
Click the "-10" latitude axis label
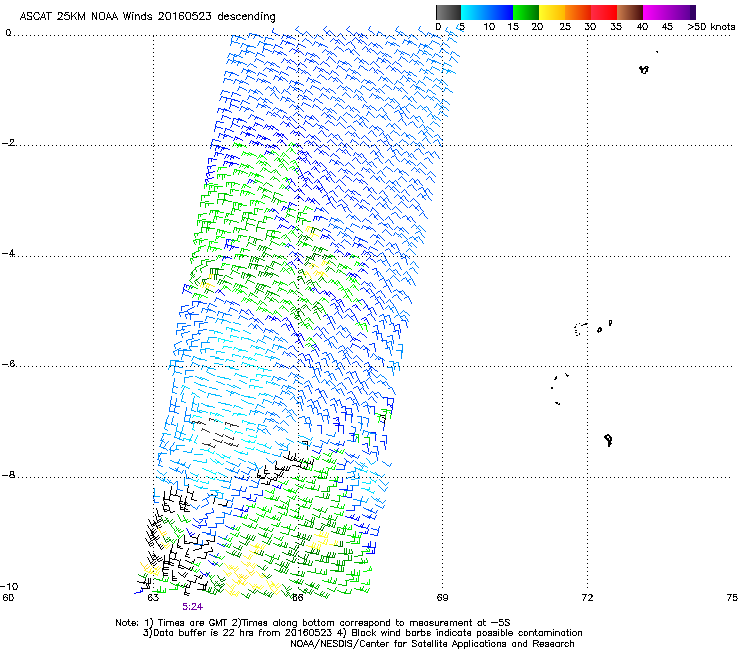pyautogui.click(x=9, y=587)
